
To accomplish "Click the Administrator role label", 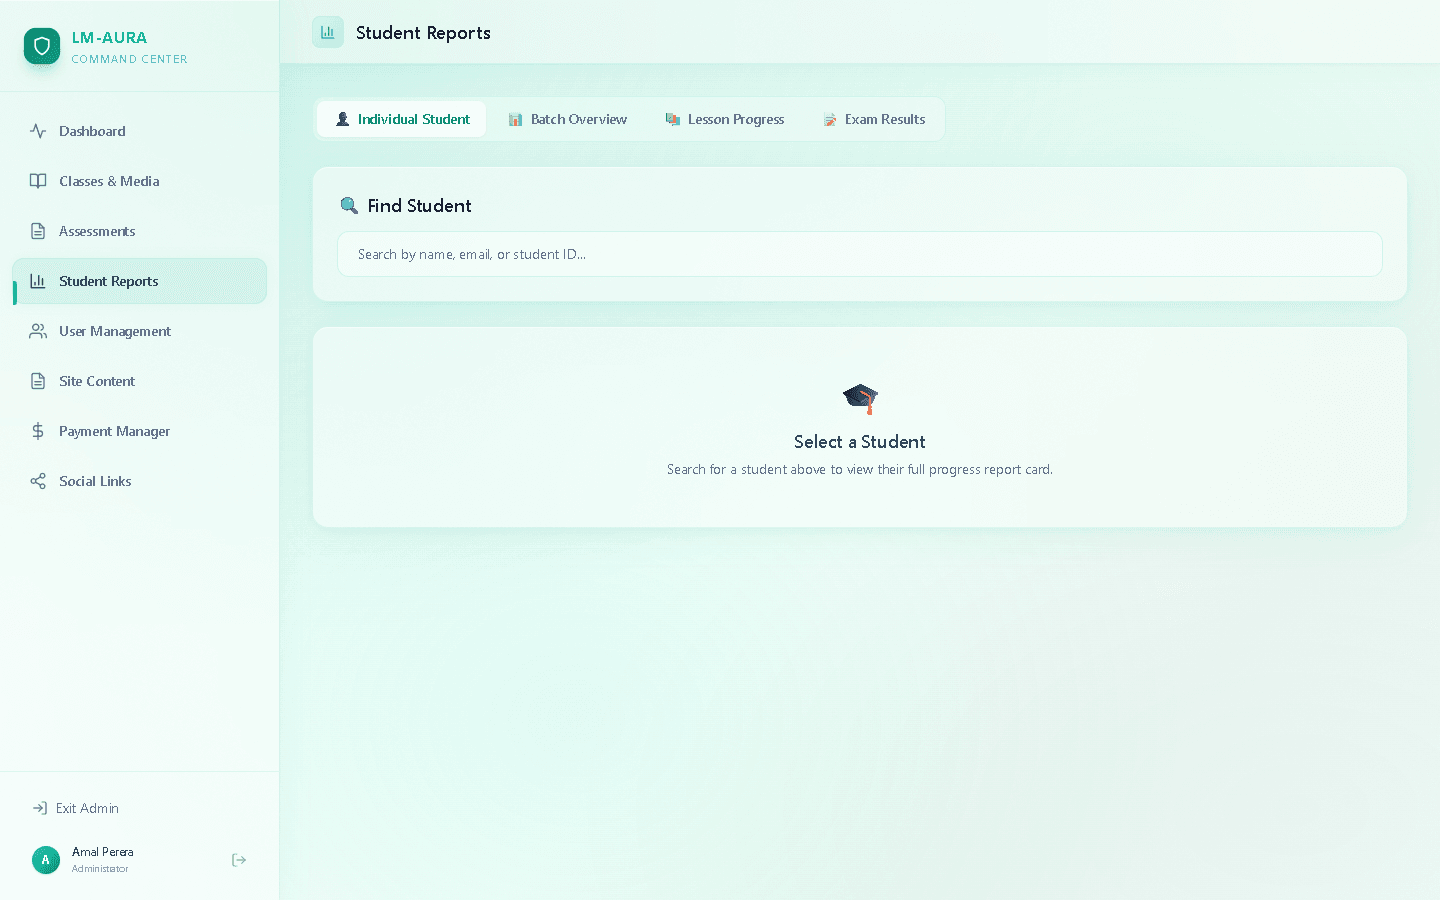I will [100, 869].
